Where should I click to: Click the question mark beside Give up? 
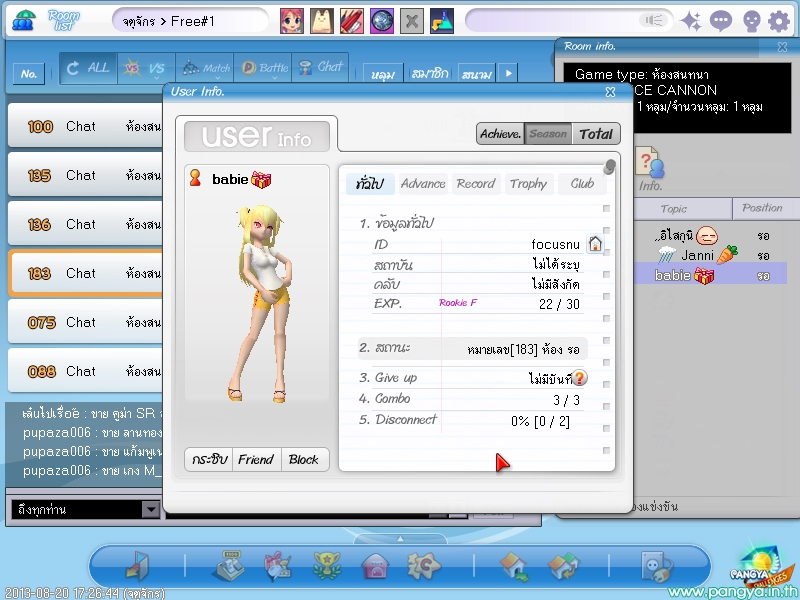coord(579,378)
